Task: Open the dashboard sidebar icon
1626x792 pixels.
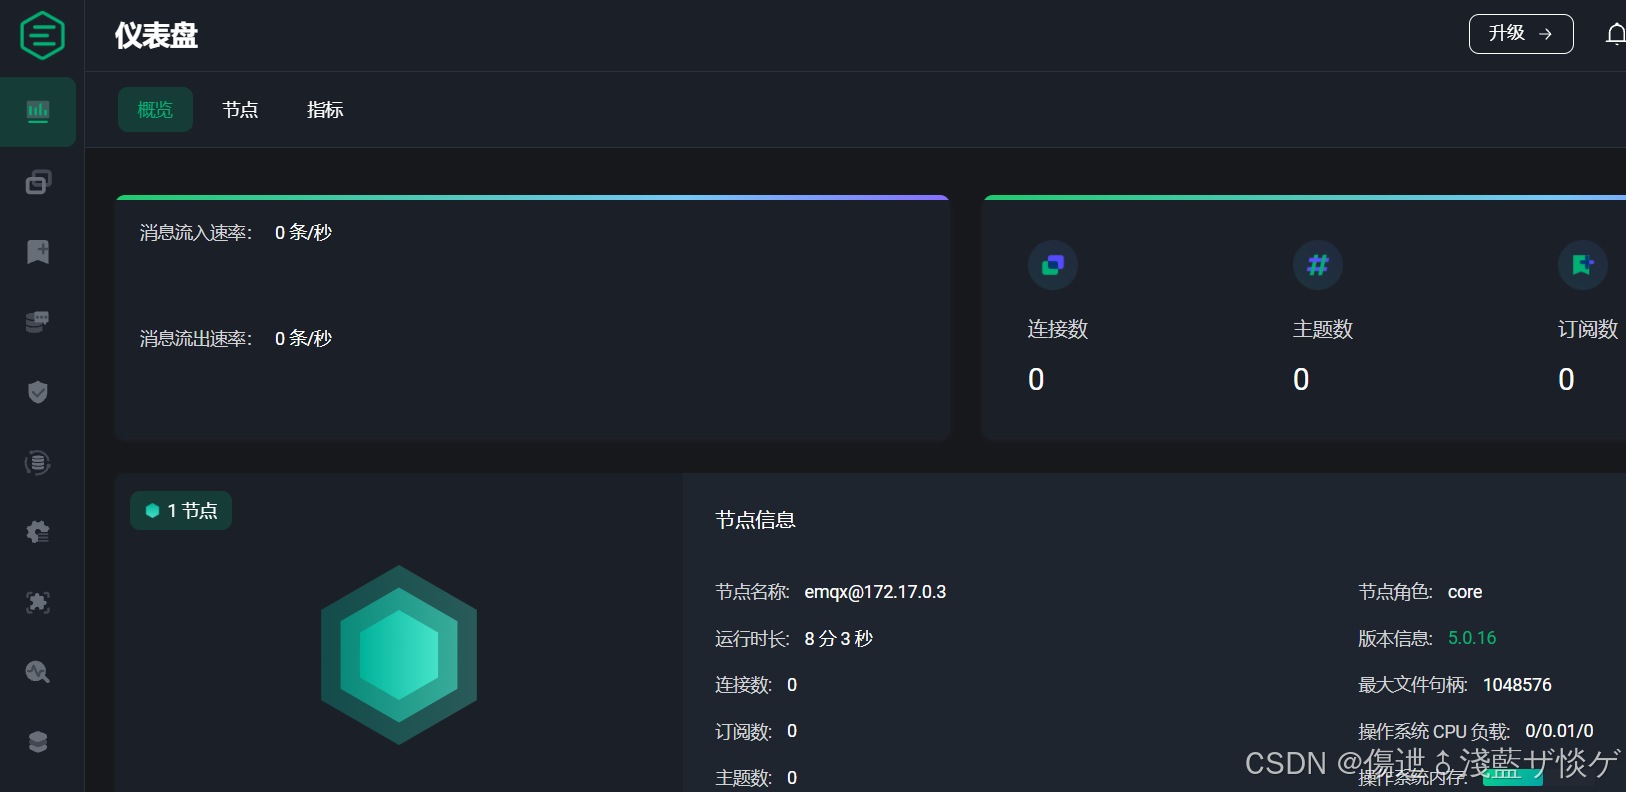Action: click(38, 111)
